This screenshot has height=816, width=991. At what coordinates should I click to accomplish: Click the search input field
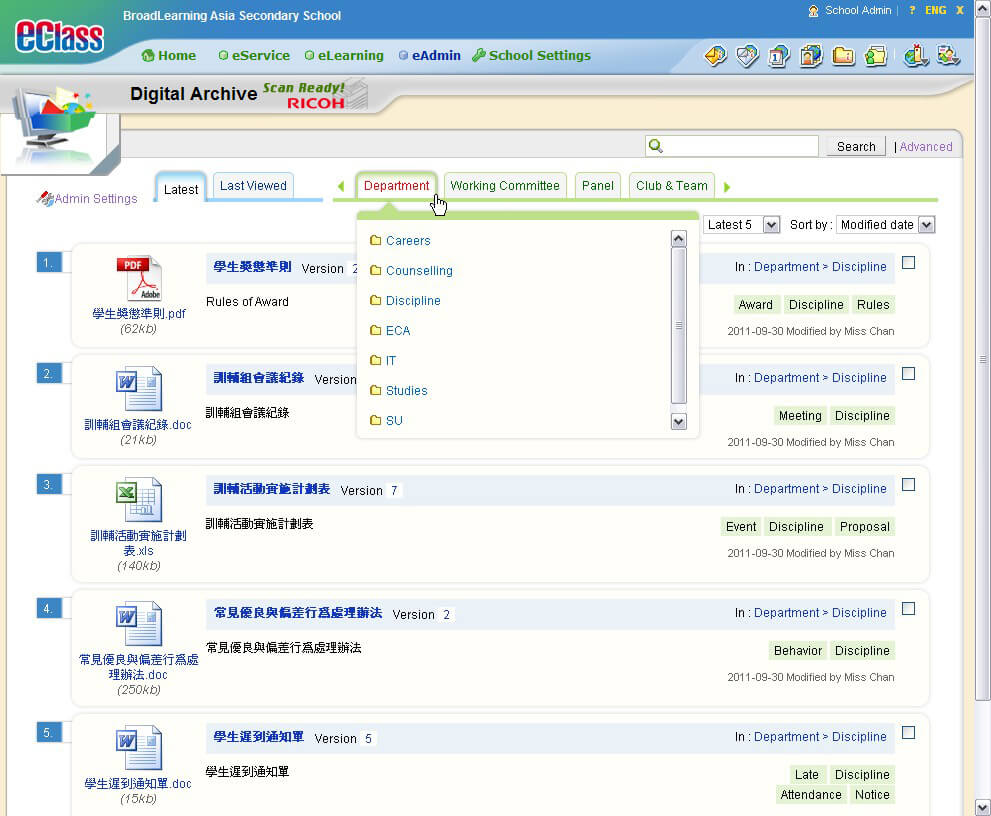click(741, 147)
